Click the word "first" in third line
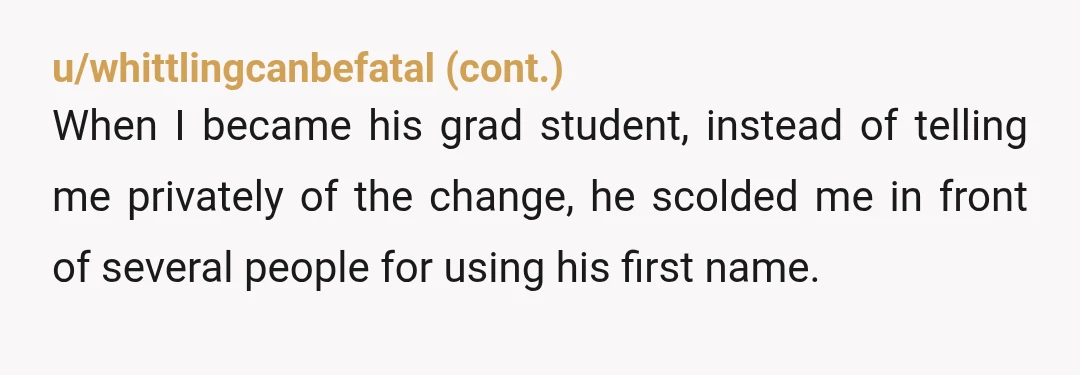The height and width of the screenshot is (375, 1080). click(657, 267)
